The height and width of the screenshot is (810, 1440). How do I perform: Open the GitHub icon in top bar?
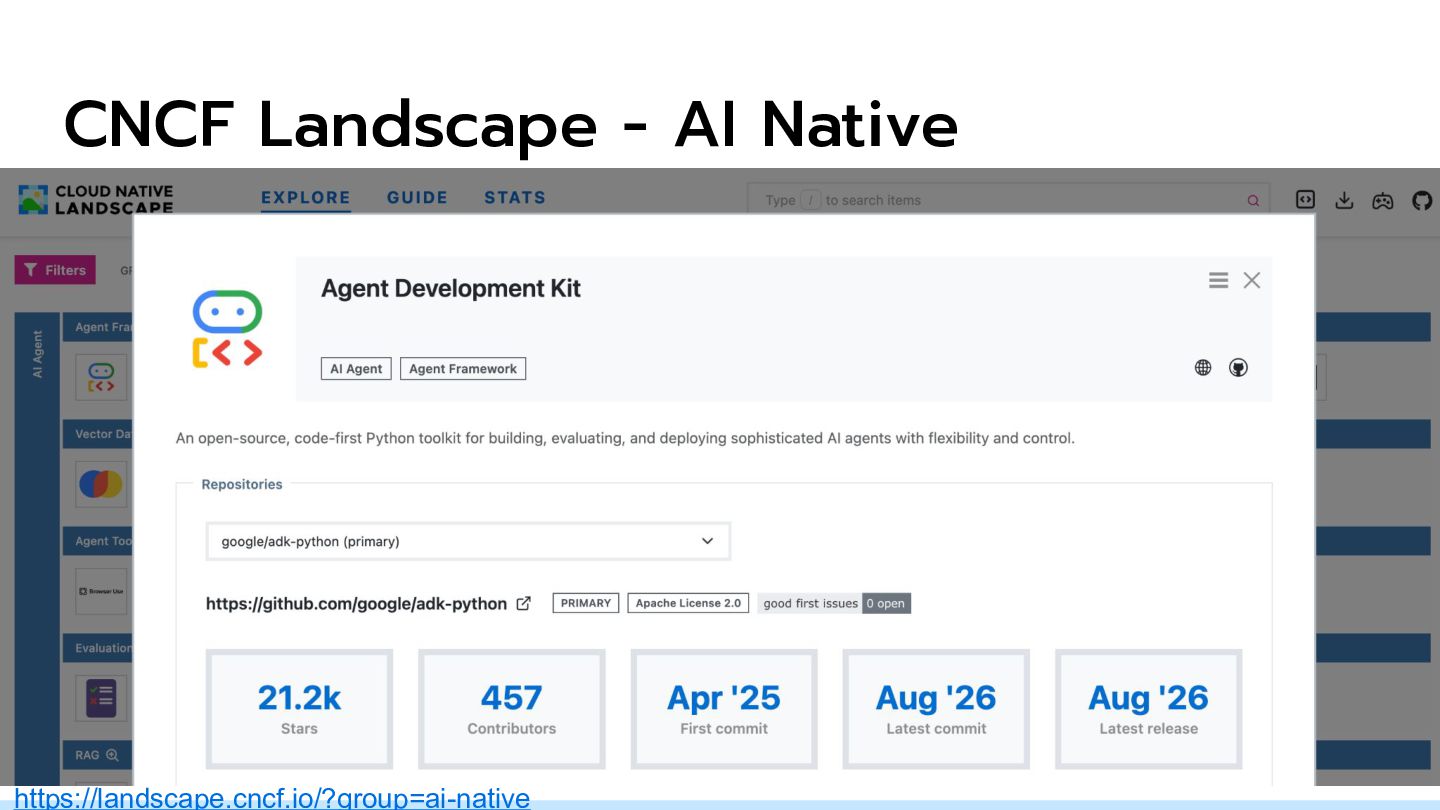(1421, 200)
